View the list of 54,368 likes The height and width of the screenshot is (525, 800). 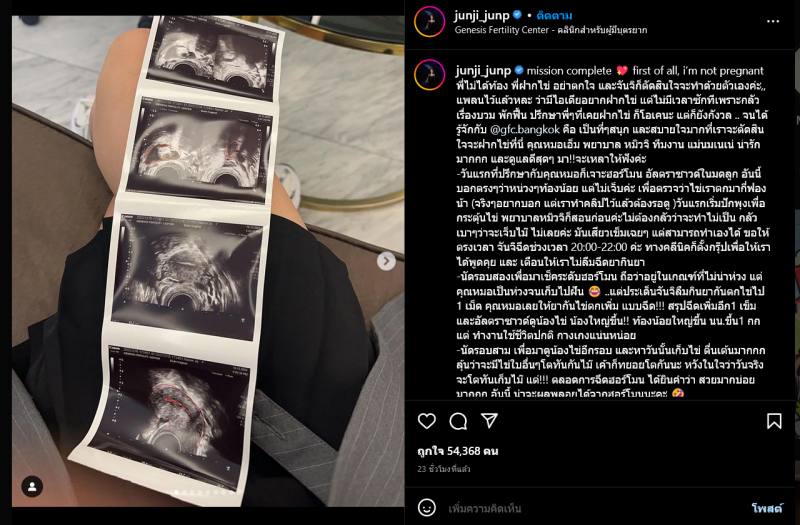click(458, 451)
